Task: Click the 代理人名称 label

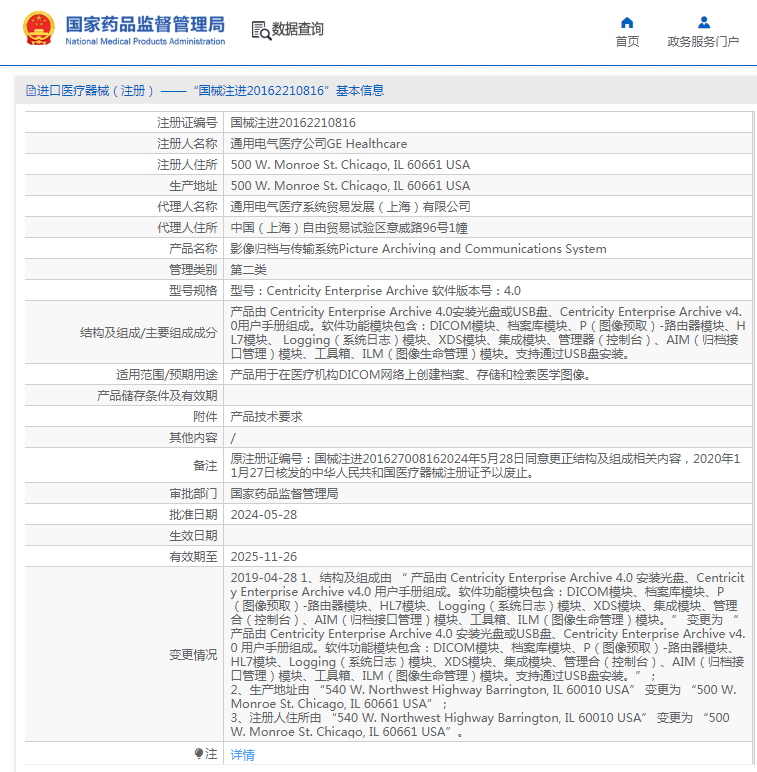Action: pos(187,207)
